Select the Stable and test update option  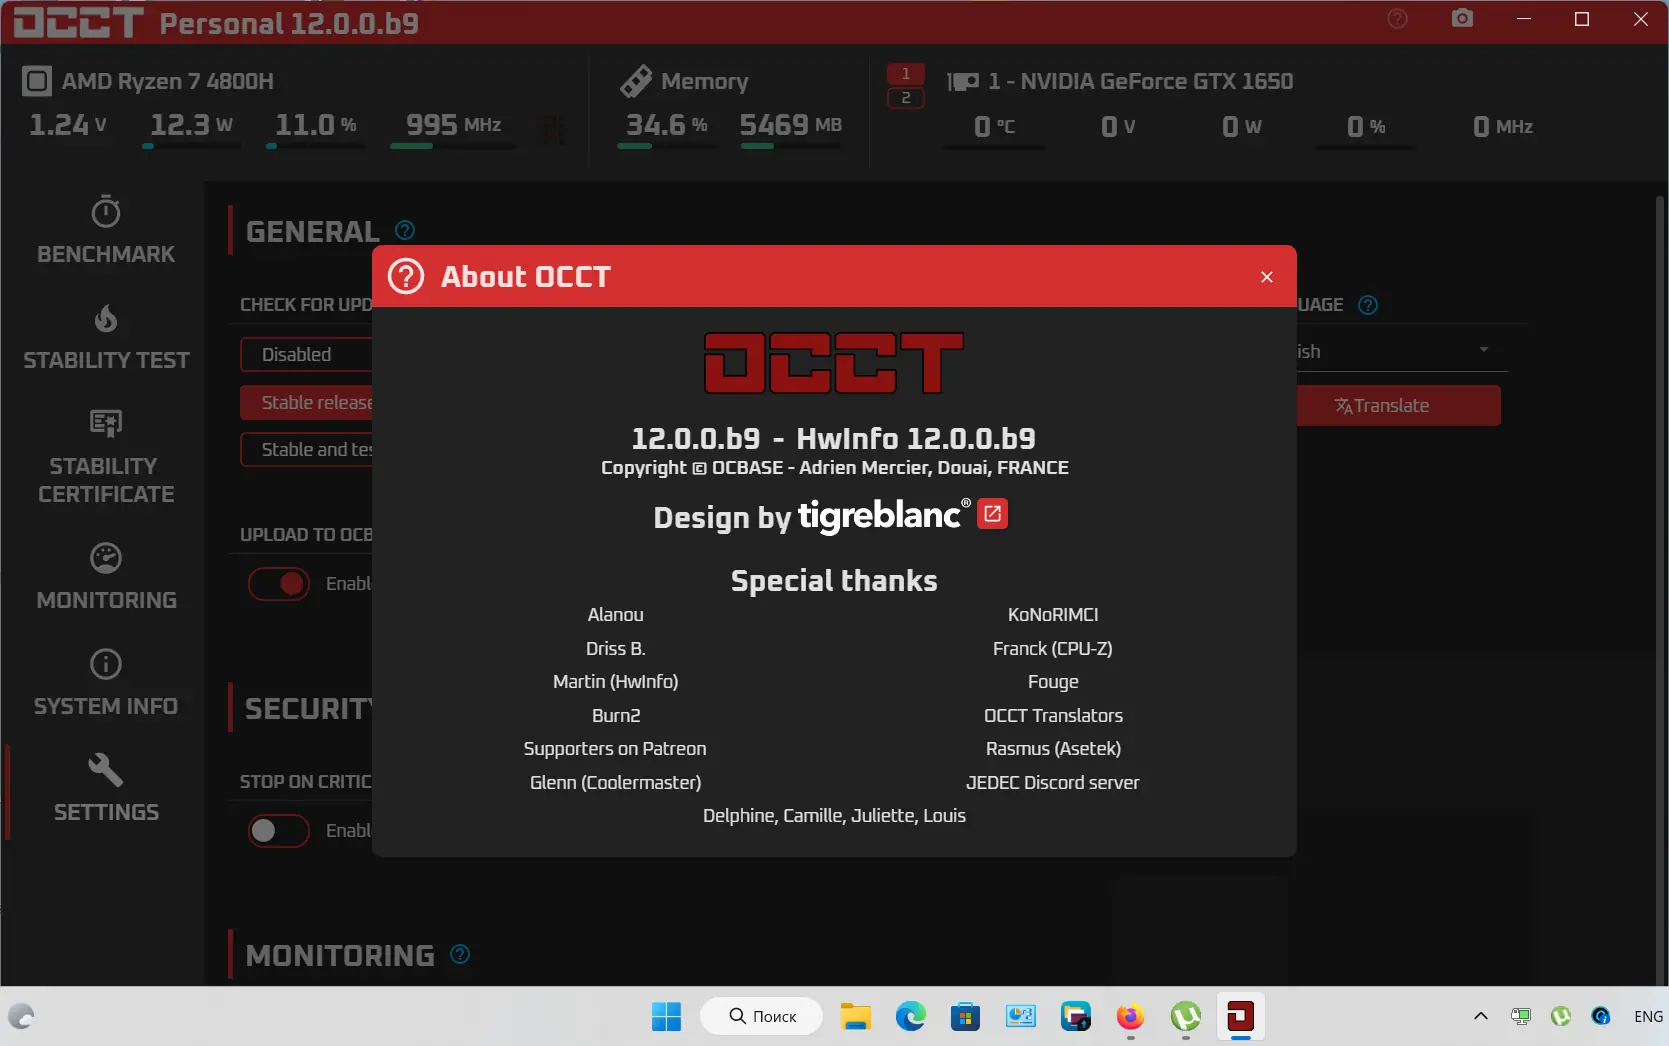tap(306, 450)
